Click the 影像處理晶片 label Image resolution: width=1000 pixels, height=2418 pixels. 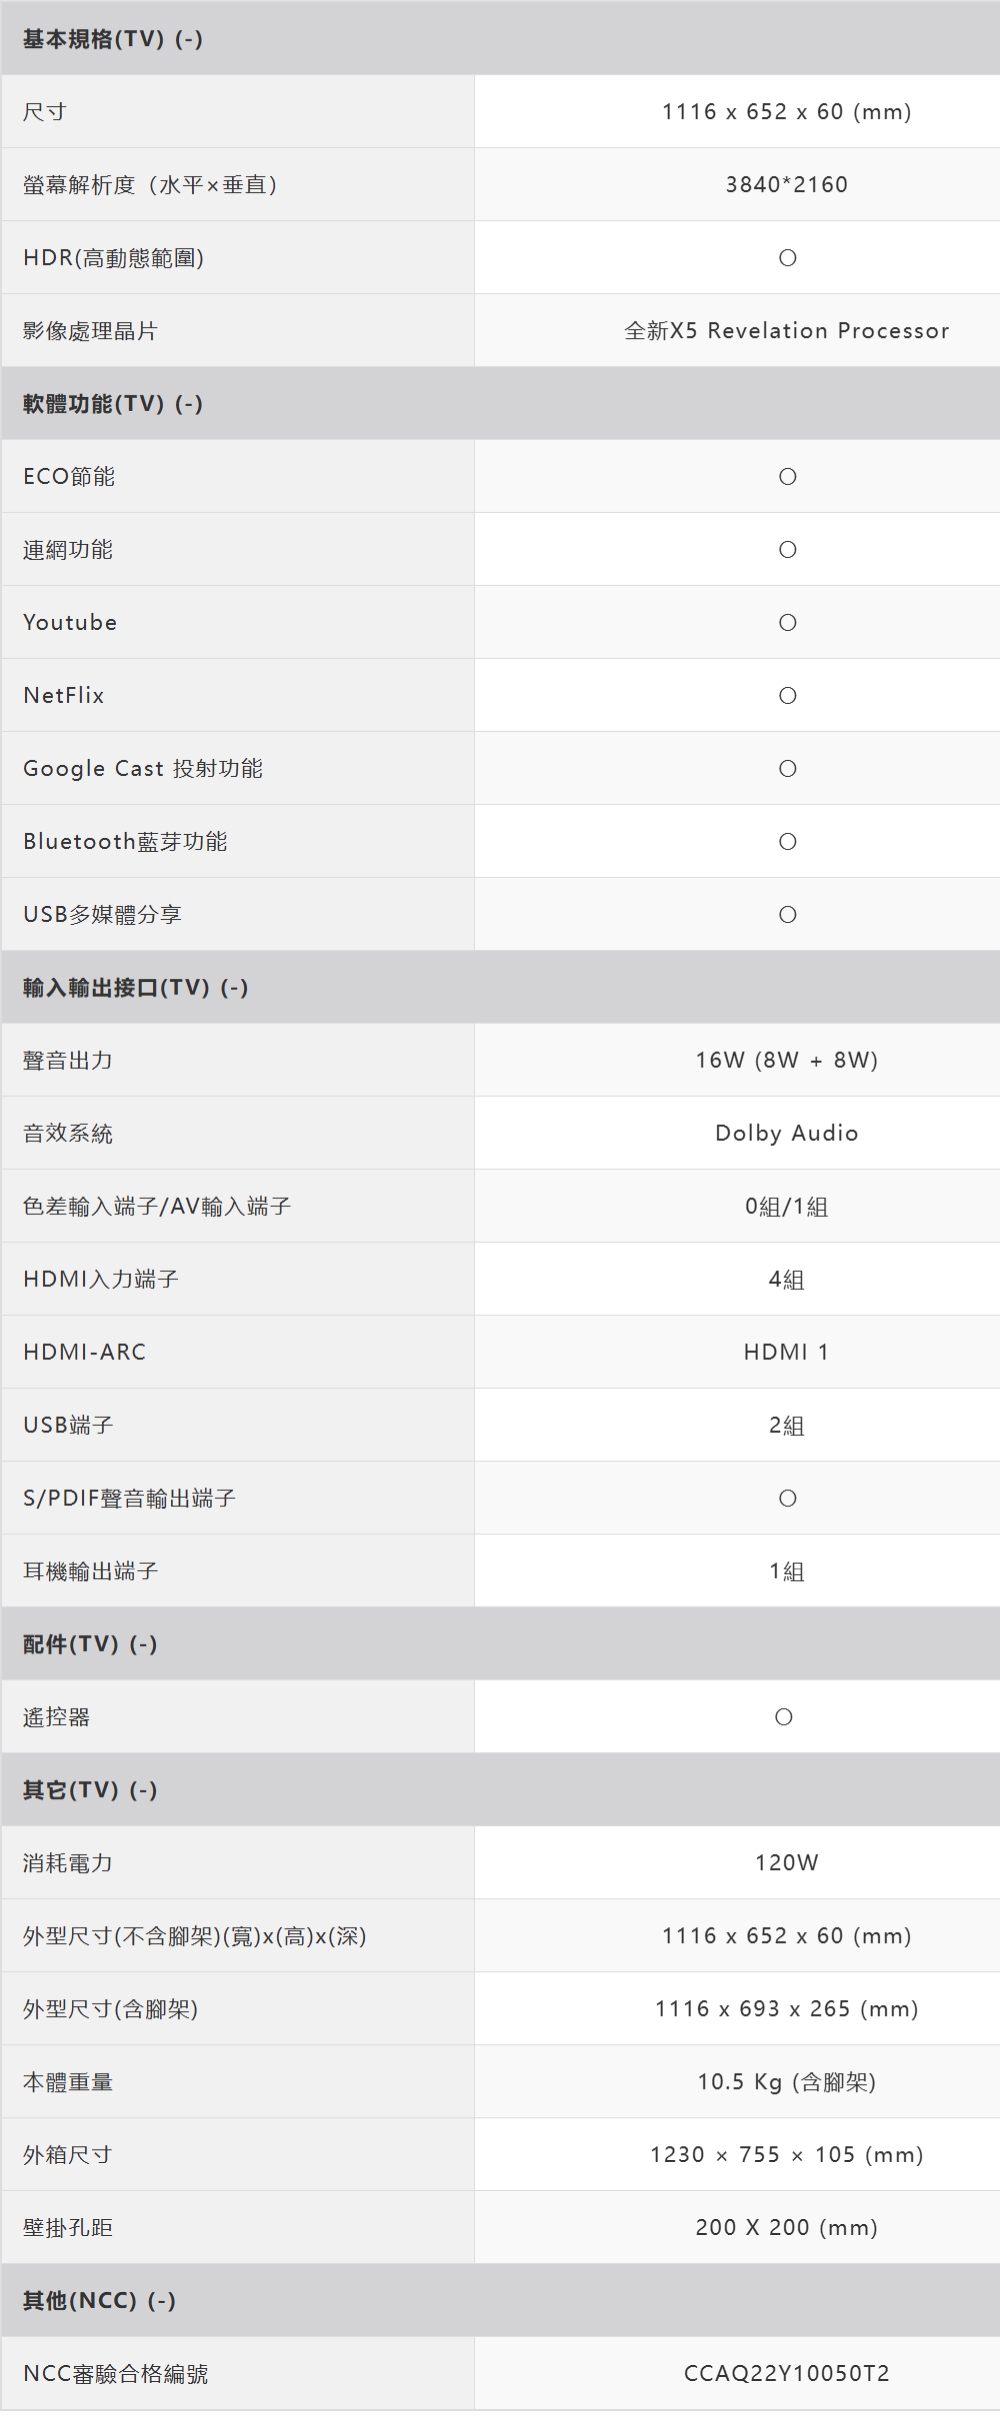(x=90, y=331)
